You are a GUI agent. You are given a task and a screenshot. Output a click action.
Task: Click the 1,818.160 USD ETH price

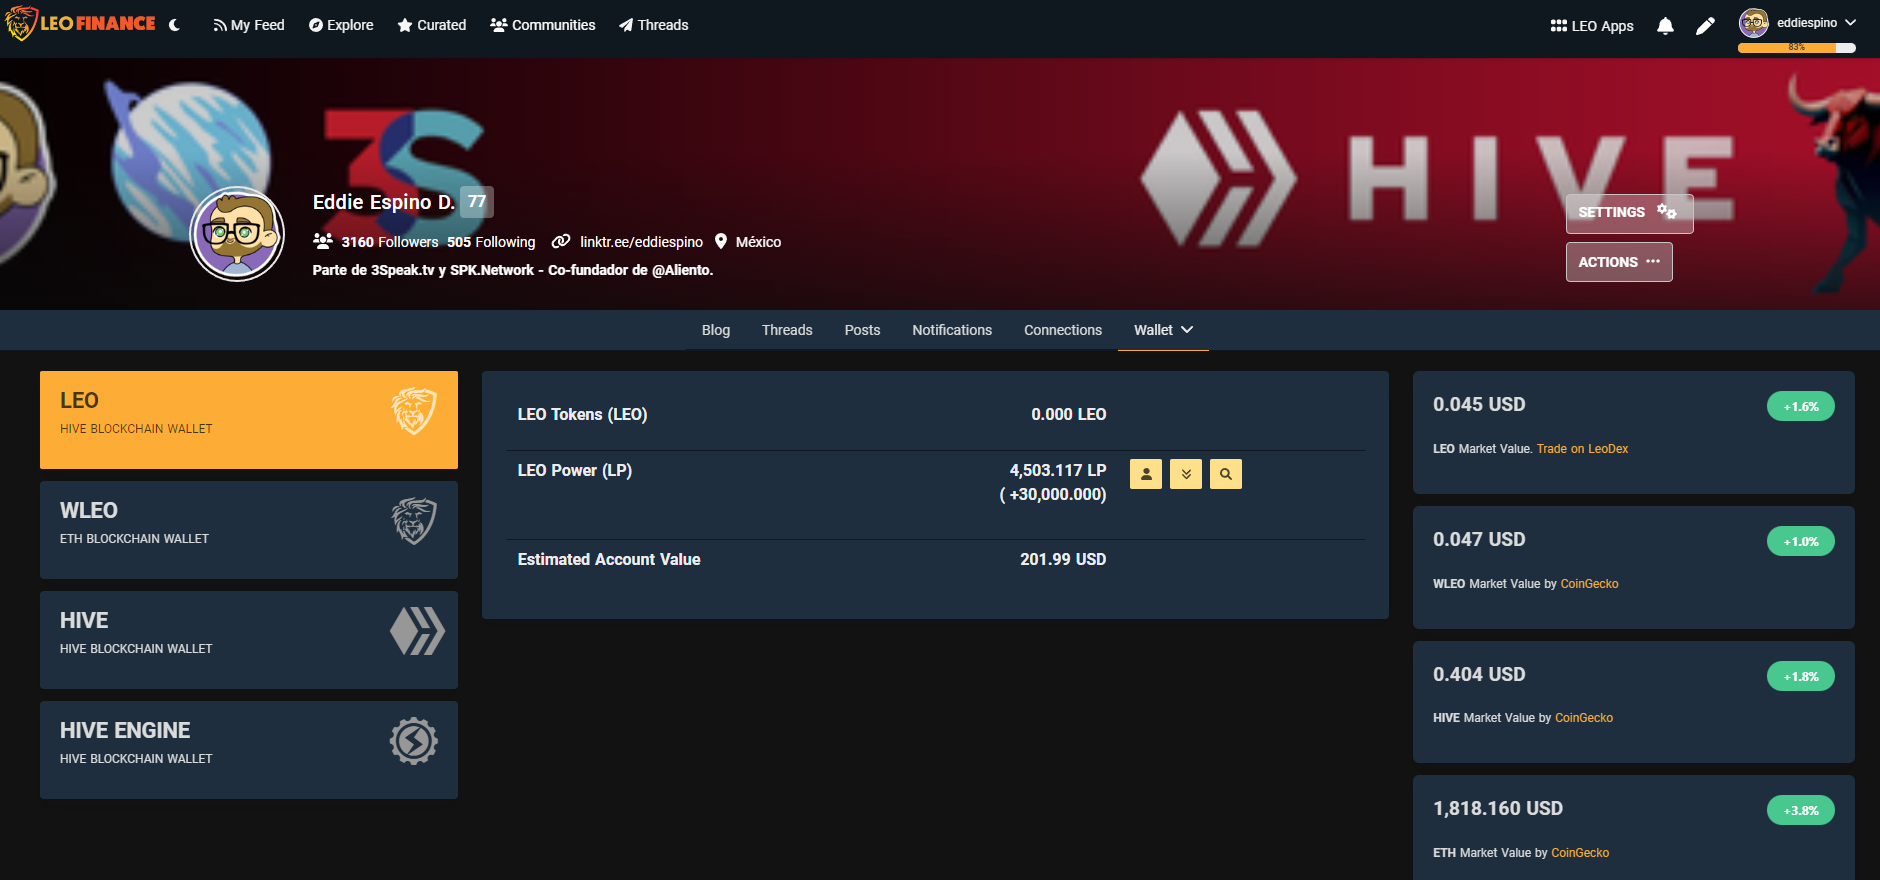click(x=1498, y=809)
